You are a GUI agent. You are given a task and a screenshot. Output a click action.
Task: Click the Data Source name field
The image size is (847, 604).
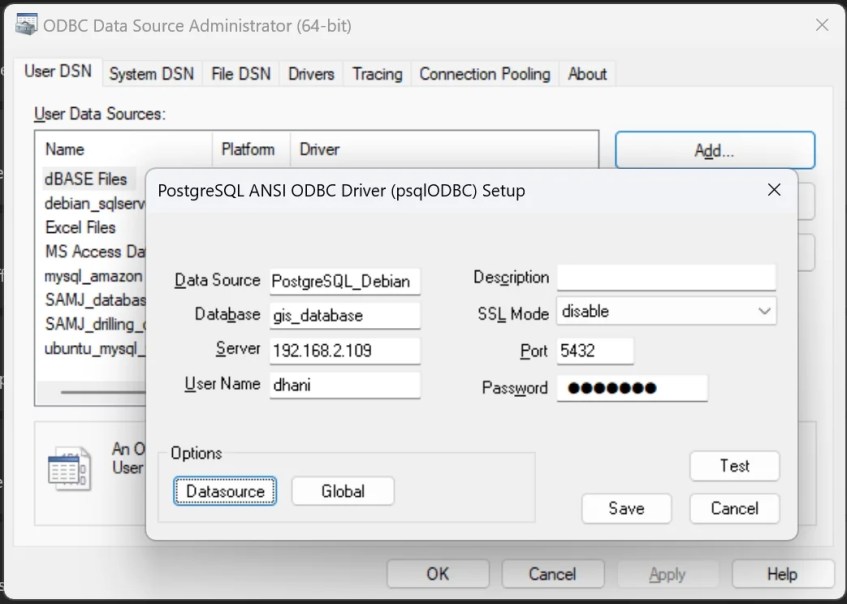(345, 281)
